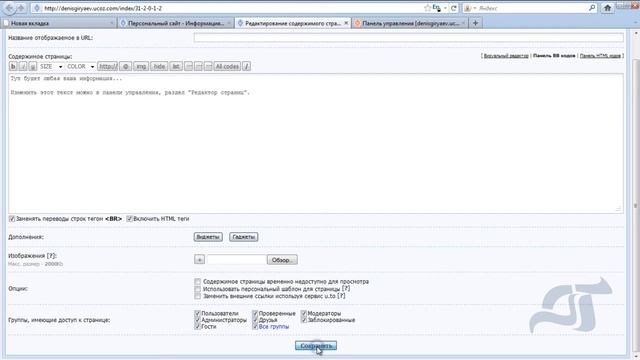Screen dimensions: 640x360
Task: Toggle bold BB-code button
Action: (13, 66)
